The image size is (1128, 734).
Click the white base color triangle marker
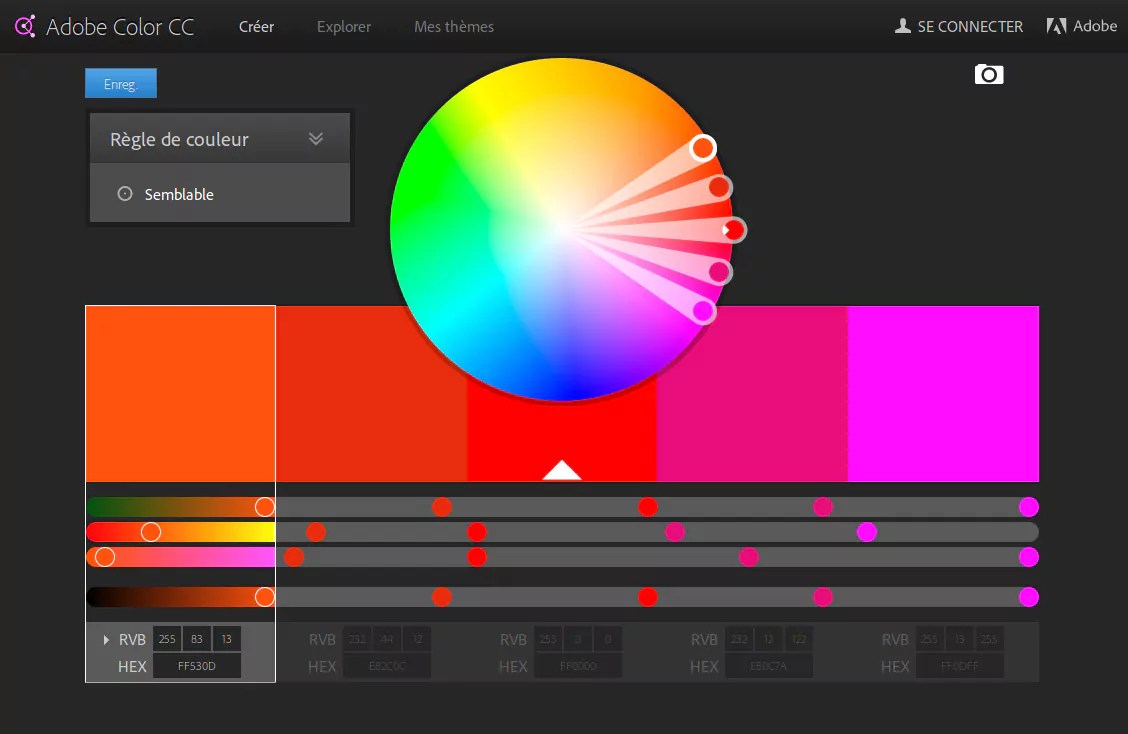coord(562,470)
